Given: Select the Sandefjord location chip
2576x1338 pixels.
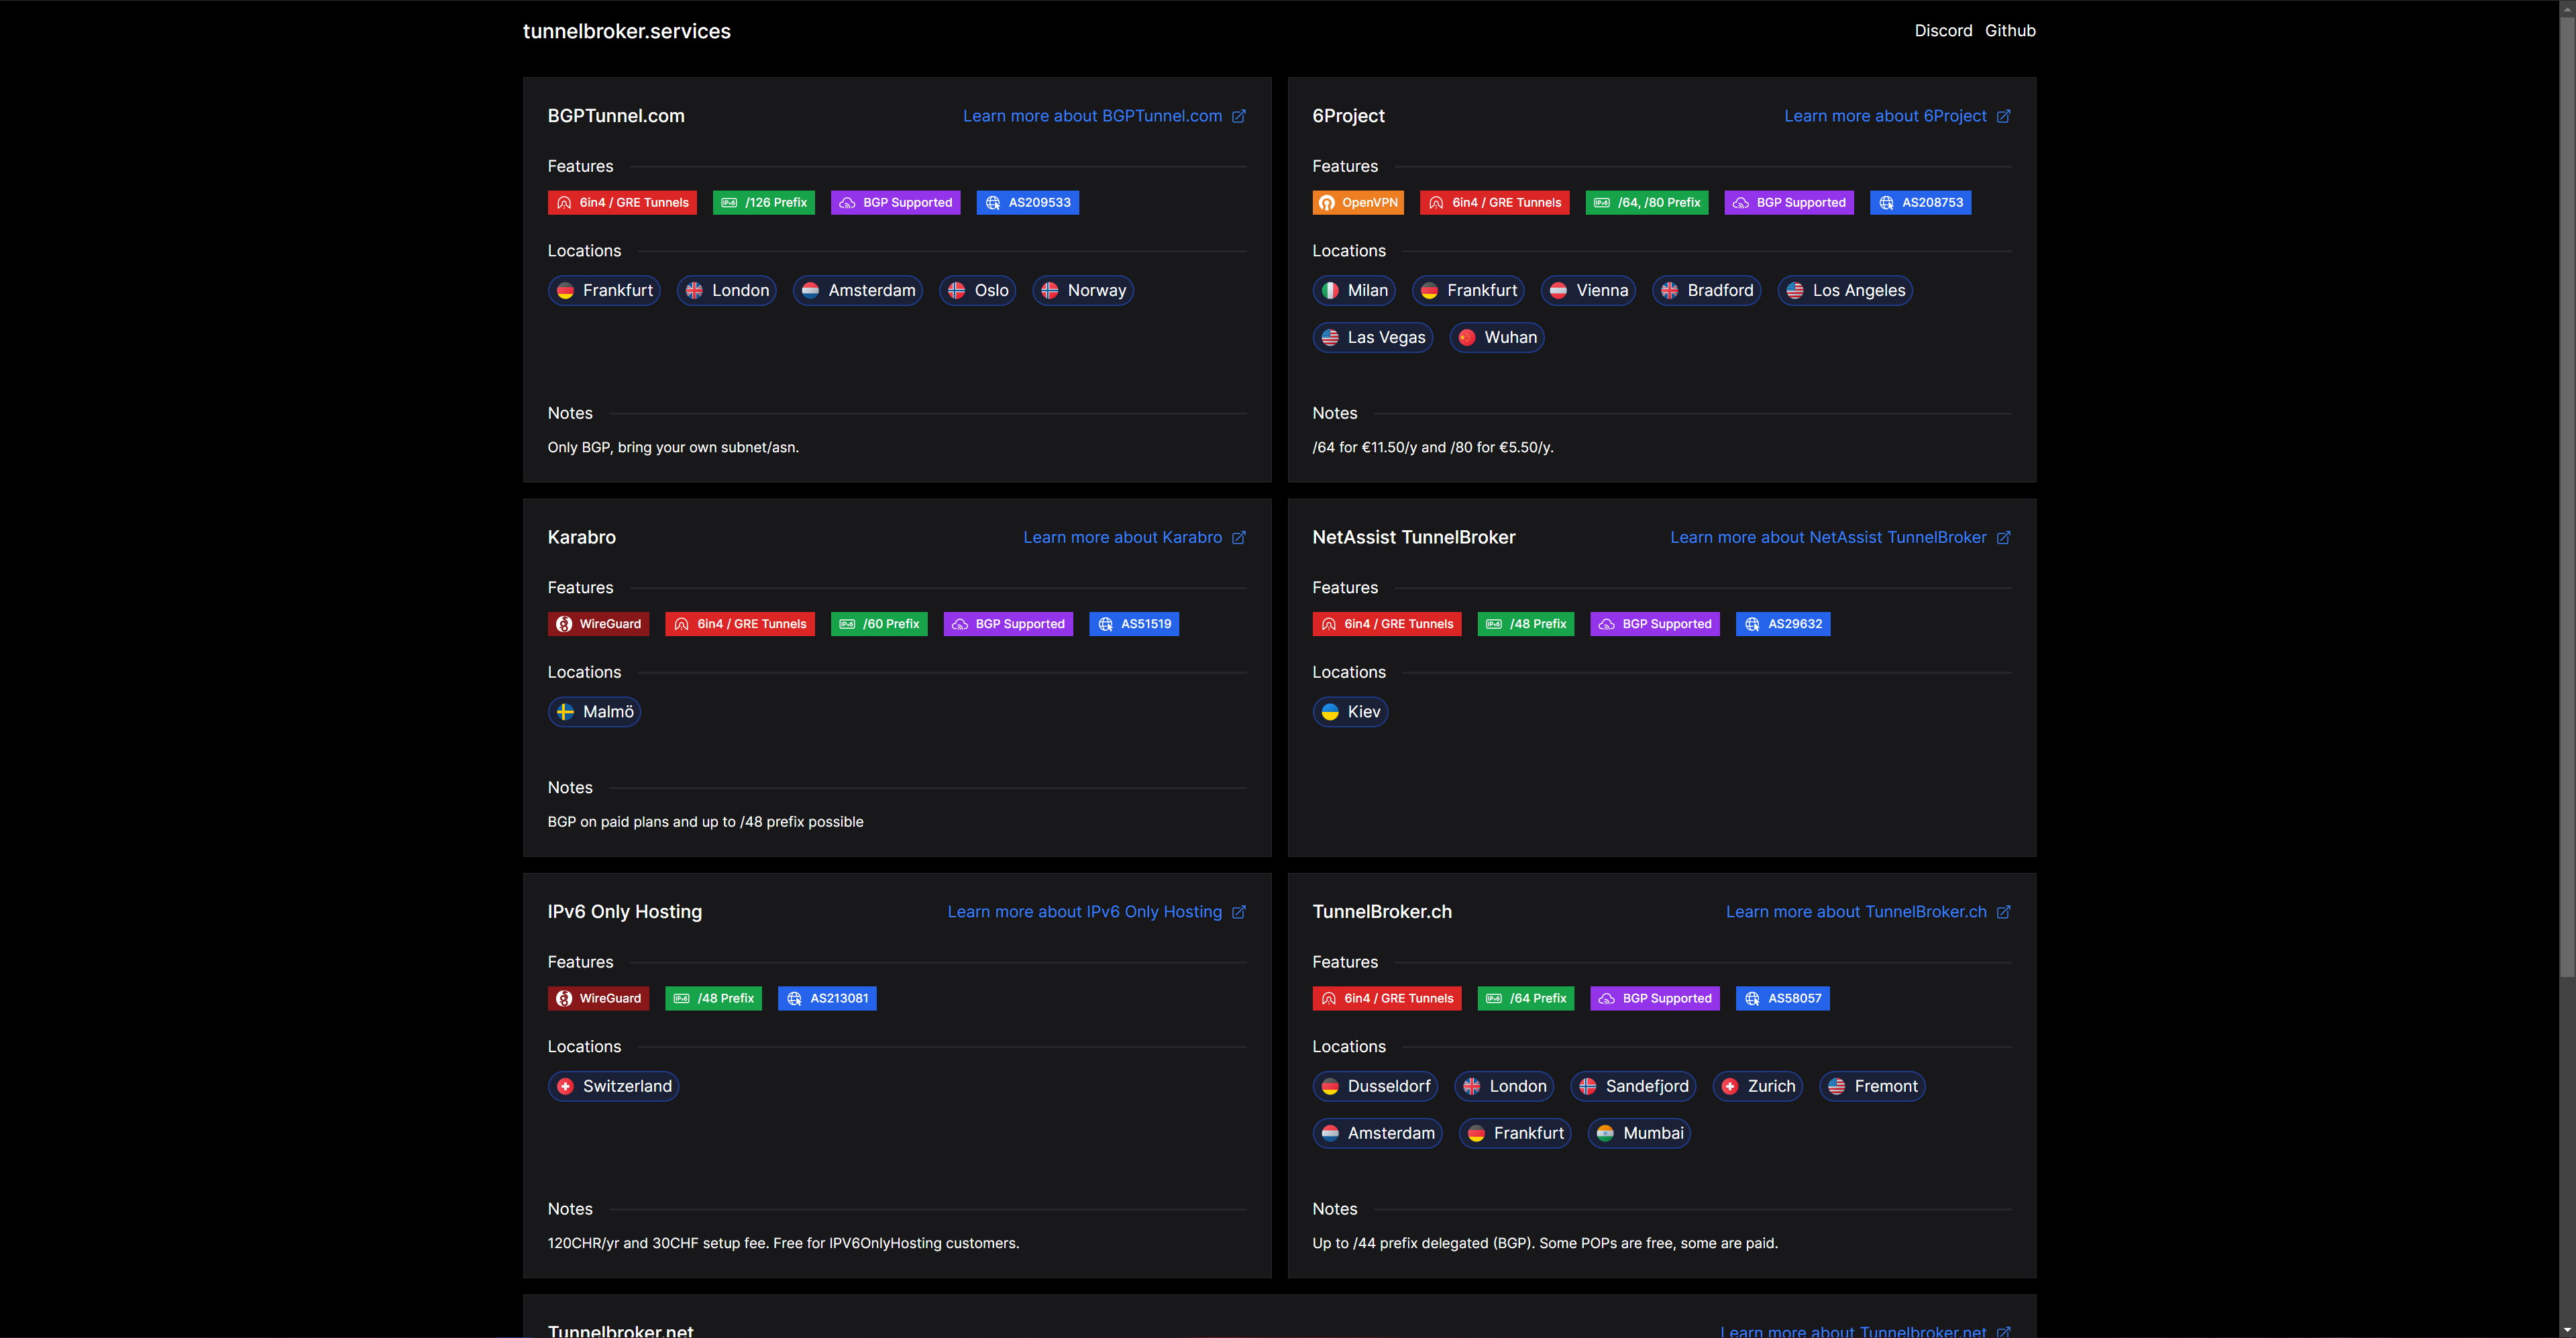Looking at the screenshot, I should tap(1633, 1087).
